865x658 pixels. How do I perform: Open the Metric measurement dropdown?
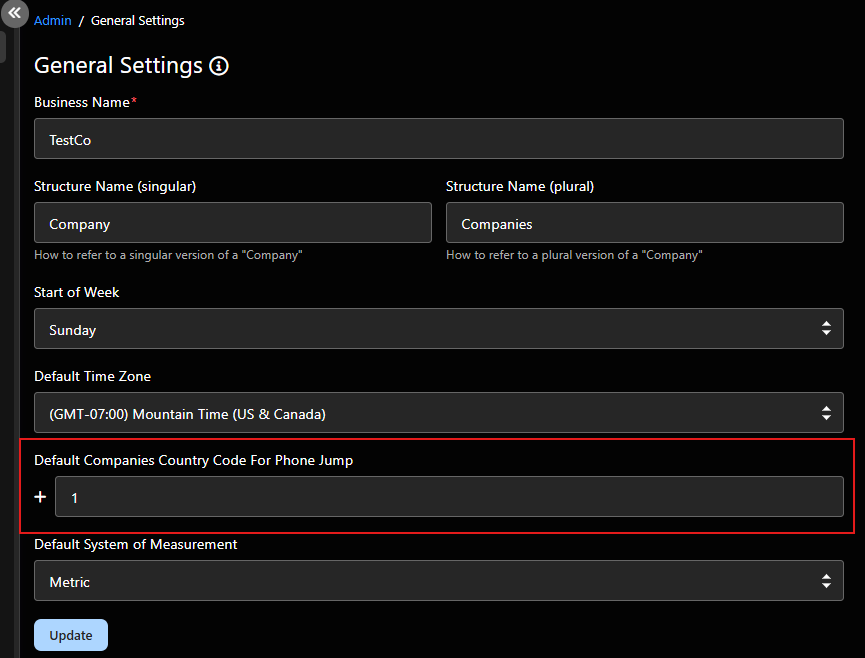[439, 581]
